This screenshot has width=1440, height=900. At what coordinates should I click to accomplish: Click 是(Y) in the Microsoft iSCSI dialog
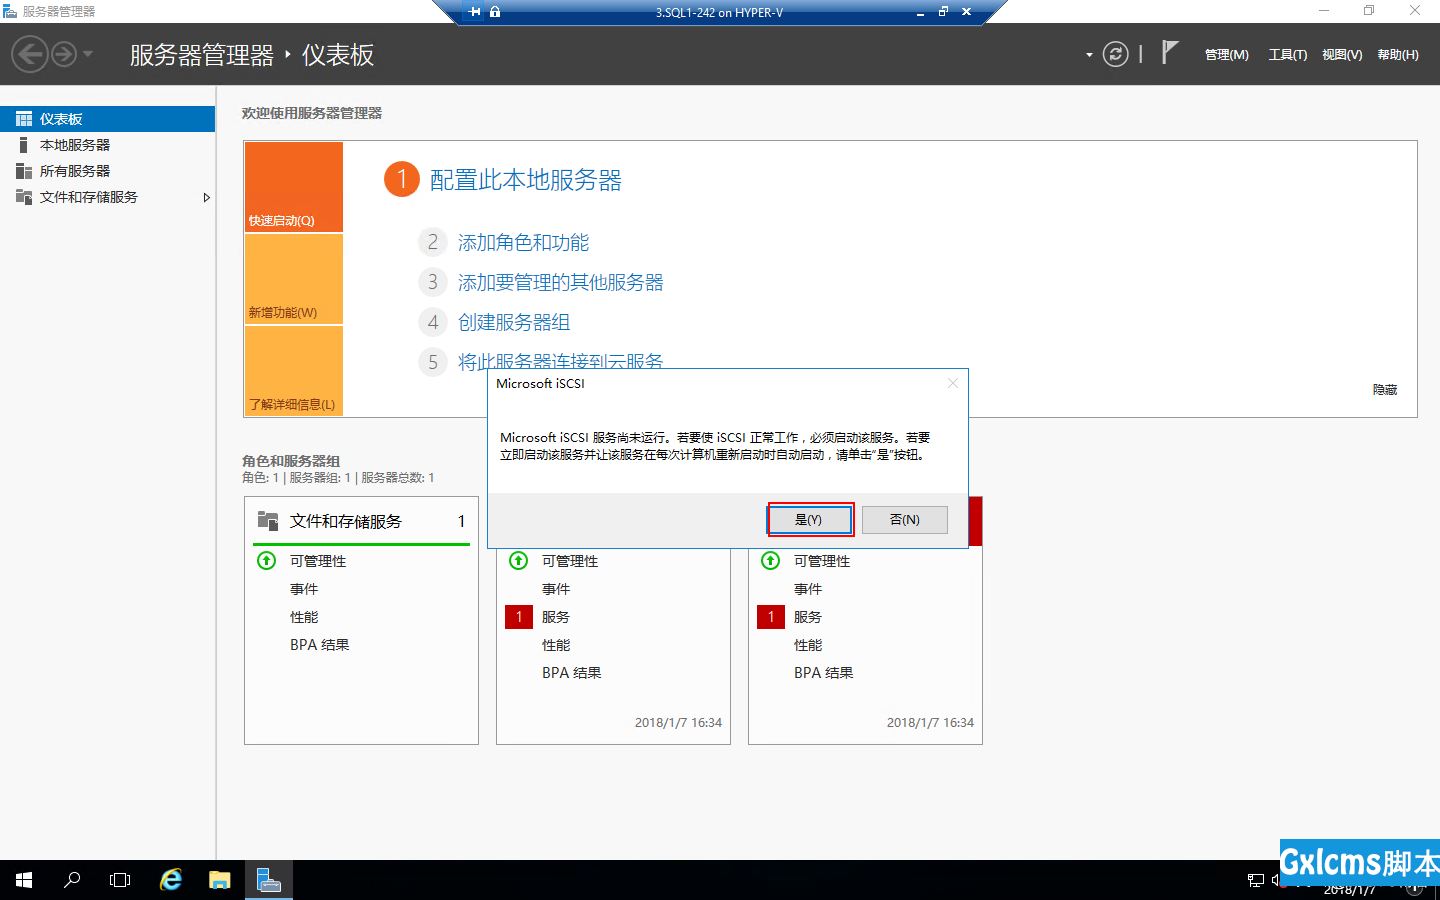[x=809, y=520]
